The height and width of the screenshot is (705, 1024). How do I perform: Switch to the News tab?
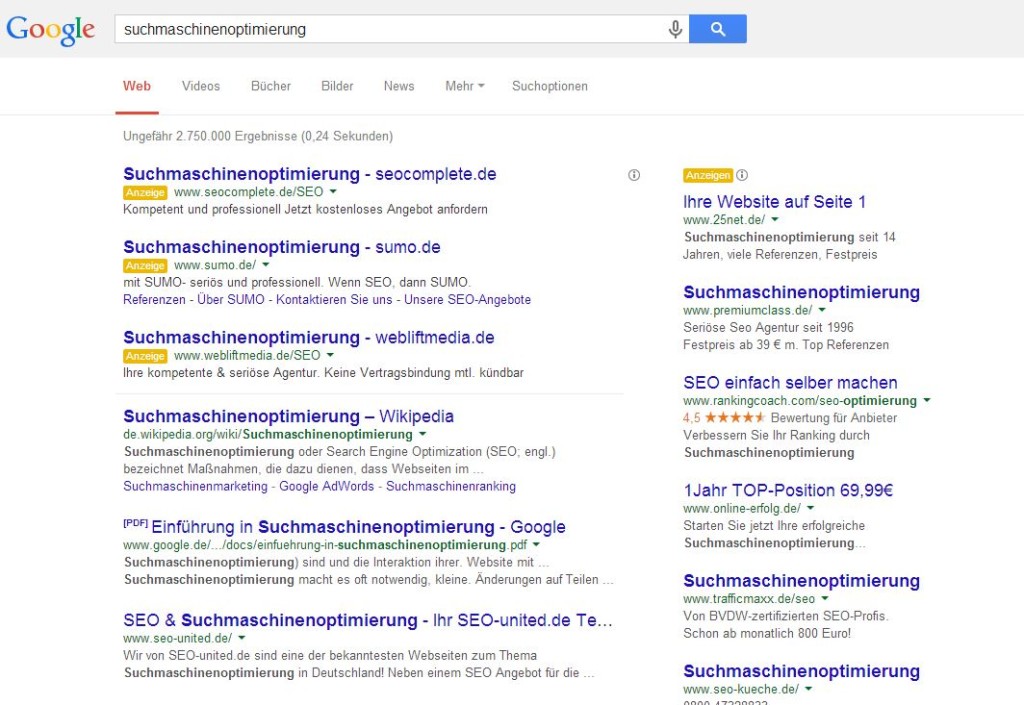pyautogui.click(x=399, y=86)
